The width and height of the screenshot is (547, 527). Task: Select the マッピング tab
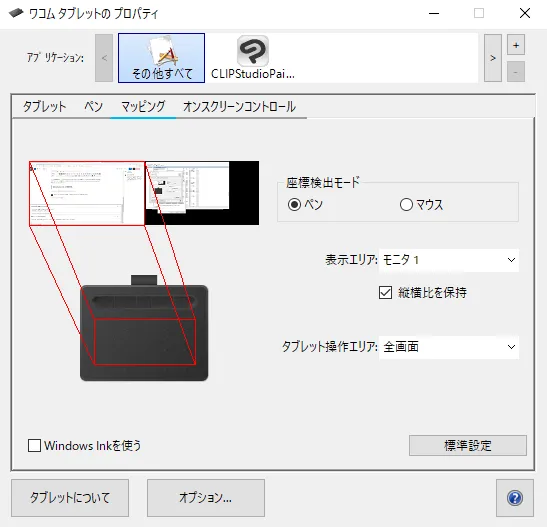point(143,106)
